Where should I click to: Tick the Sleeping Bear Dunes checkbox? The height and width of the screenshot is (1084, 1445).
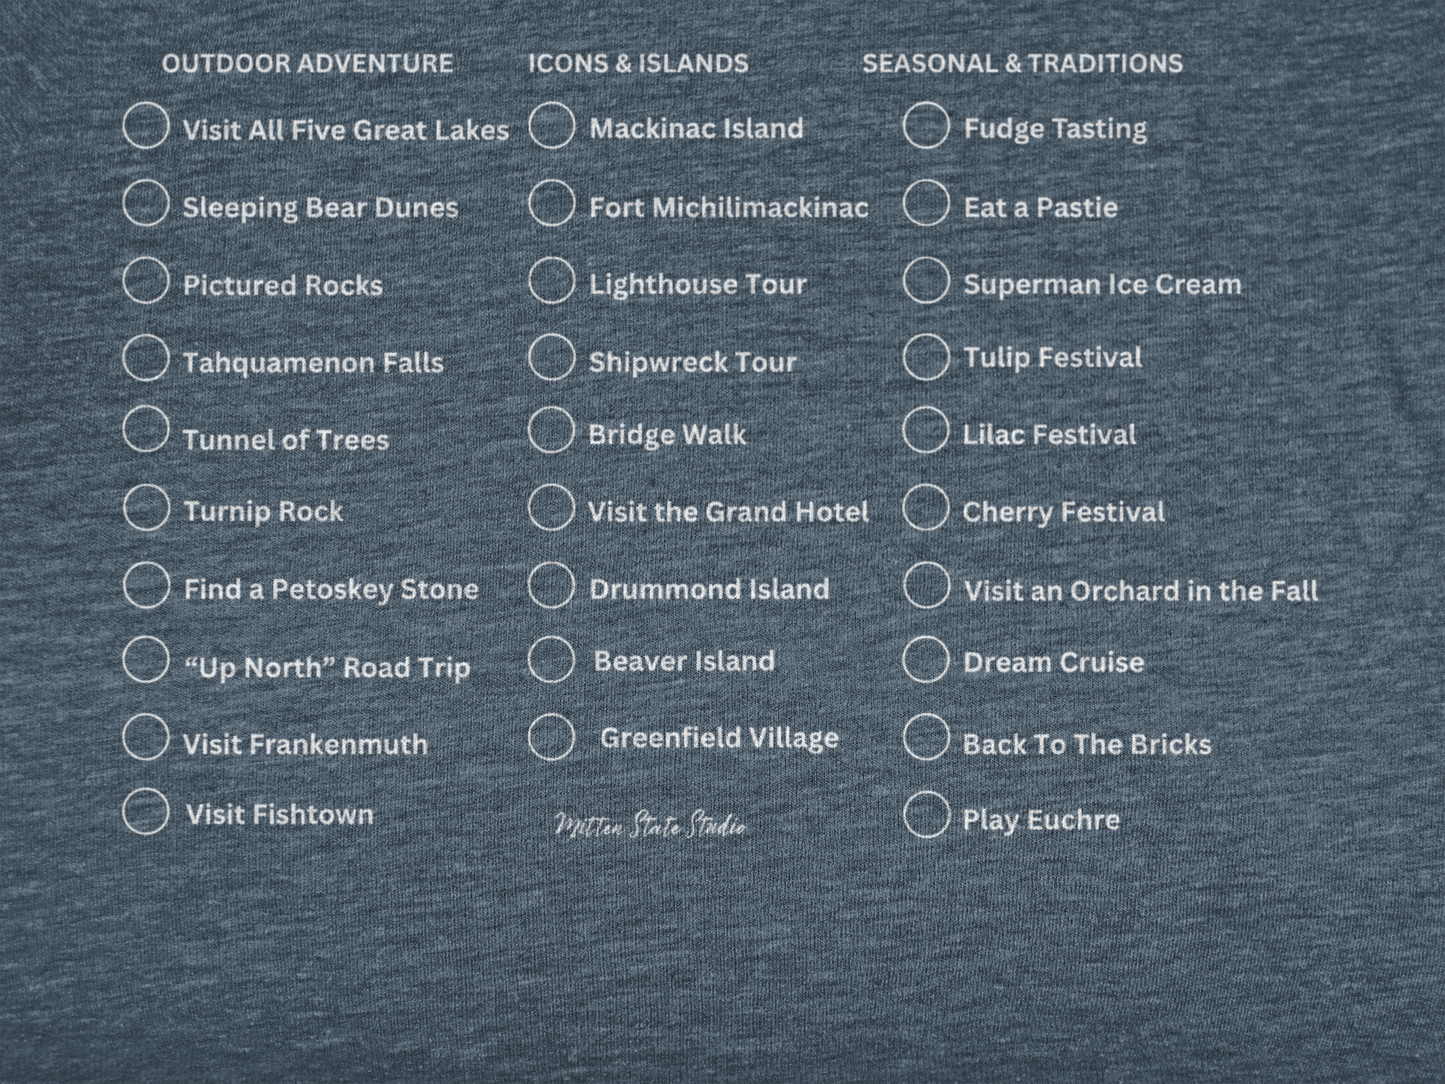click(x=146, y=203)
